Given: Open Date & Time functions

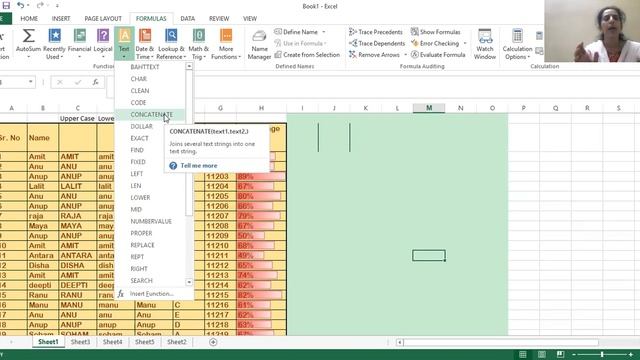Looking at the screenshot, I should pyautogui.click(x=145, y=43).
